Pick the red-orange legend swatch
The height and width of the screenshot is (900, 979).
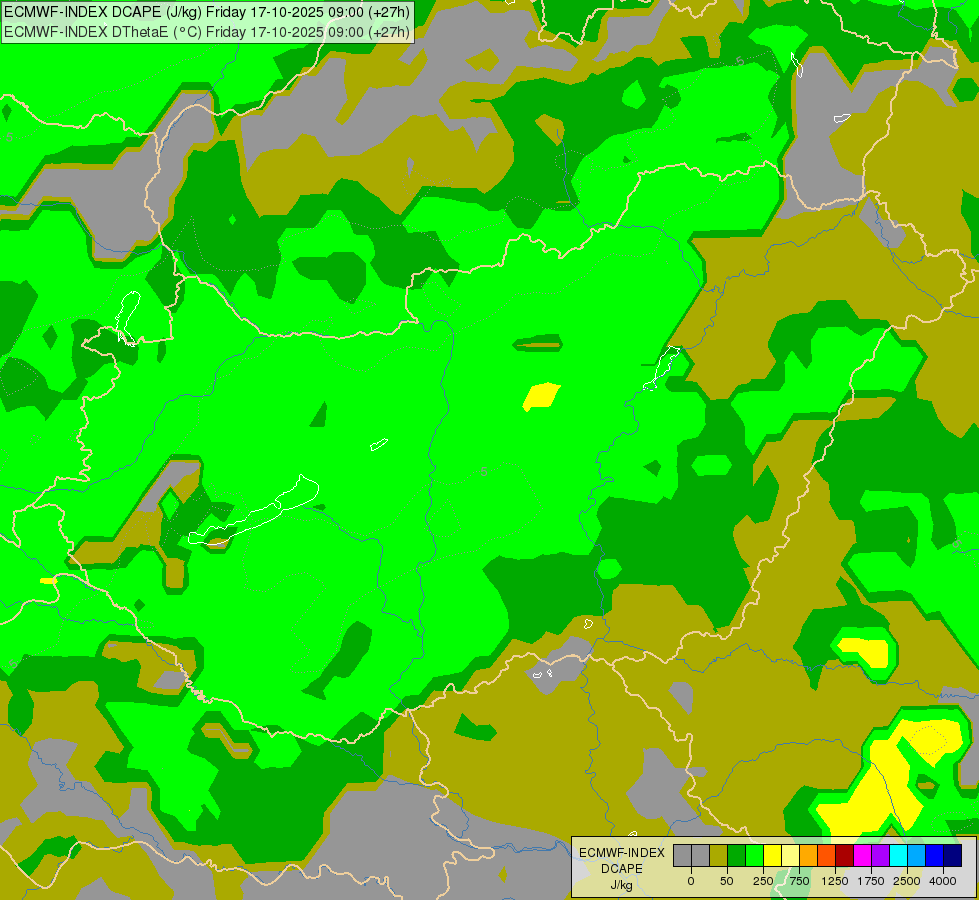click(827, 855)
